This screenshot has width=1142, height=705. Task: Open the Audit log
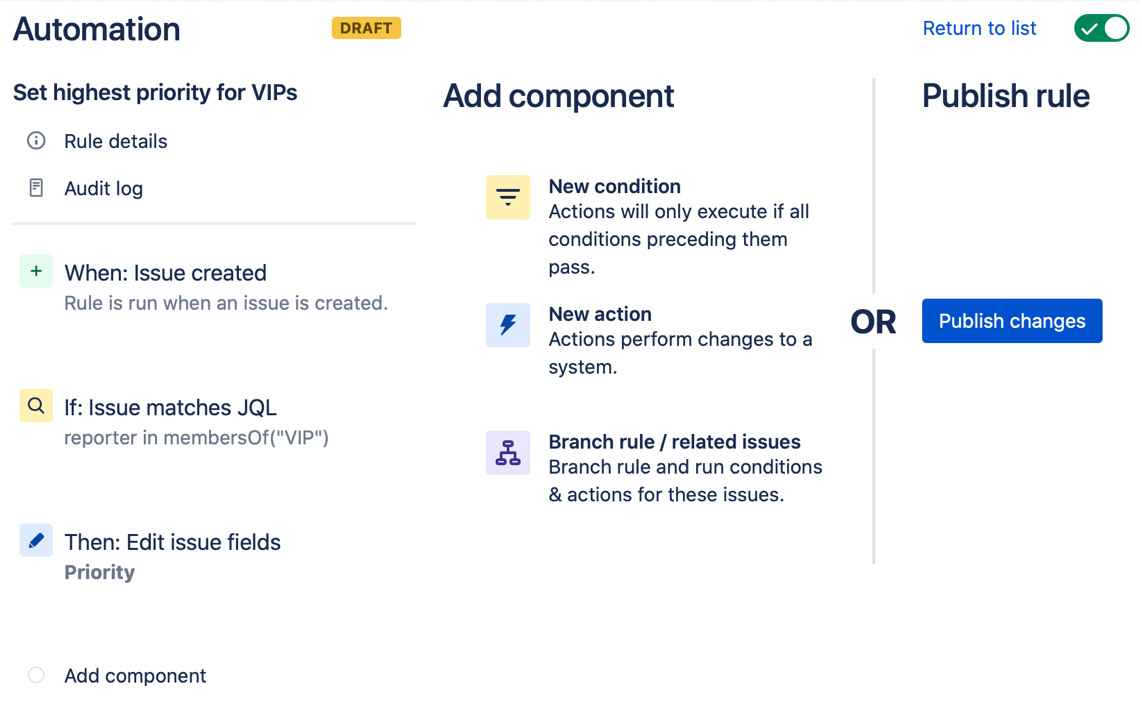point(103,189)
